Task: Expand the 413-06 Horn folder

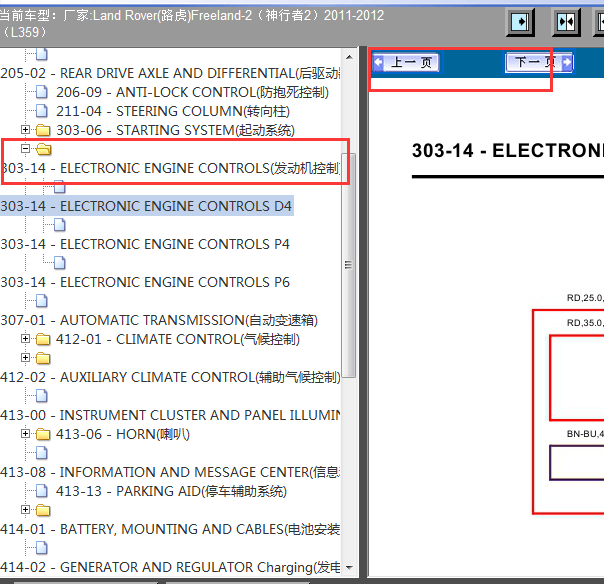Action: click(x=25, y=434)
